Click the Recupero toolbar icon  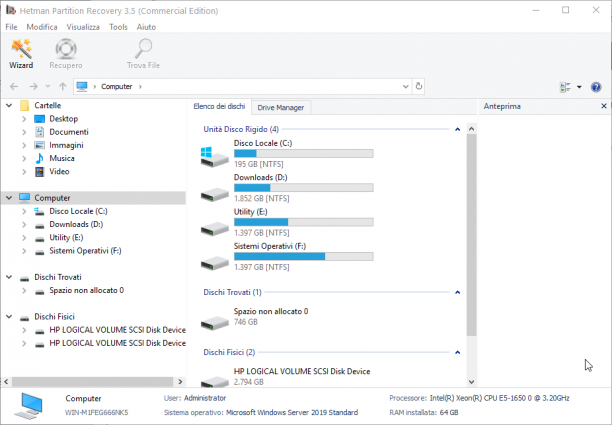click(x=66, y=54)
